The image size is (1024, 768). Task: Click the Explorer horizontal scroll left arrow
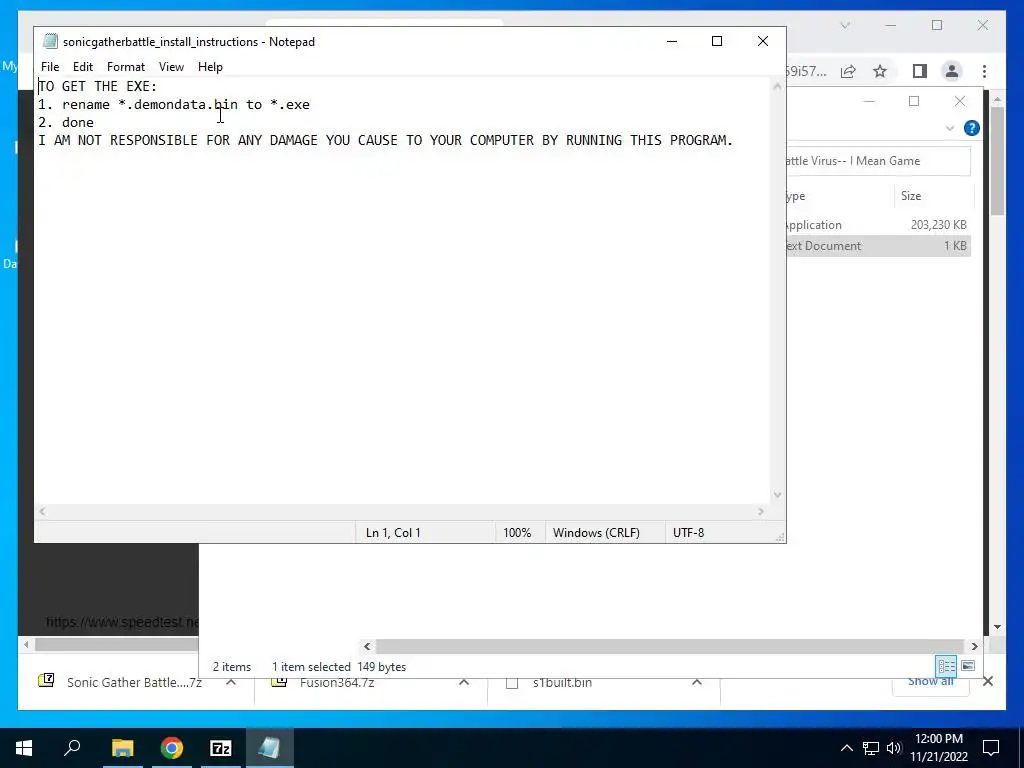click(367, 646)
